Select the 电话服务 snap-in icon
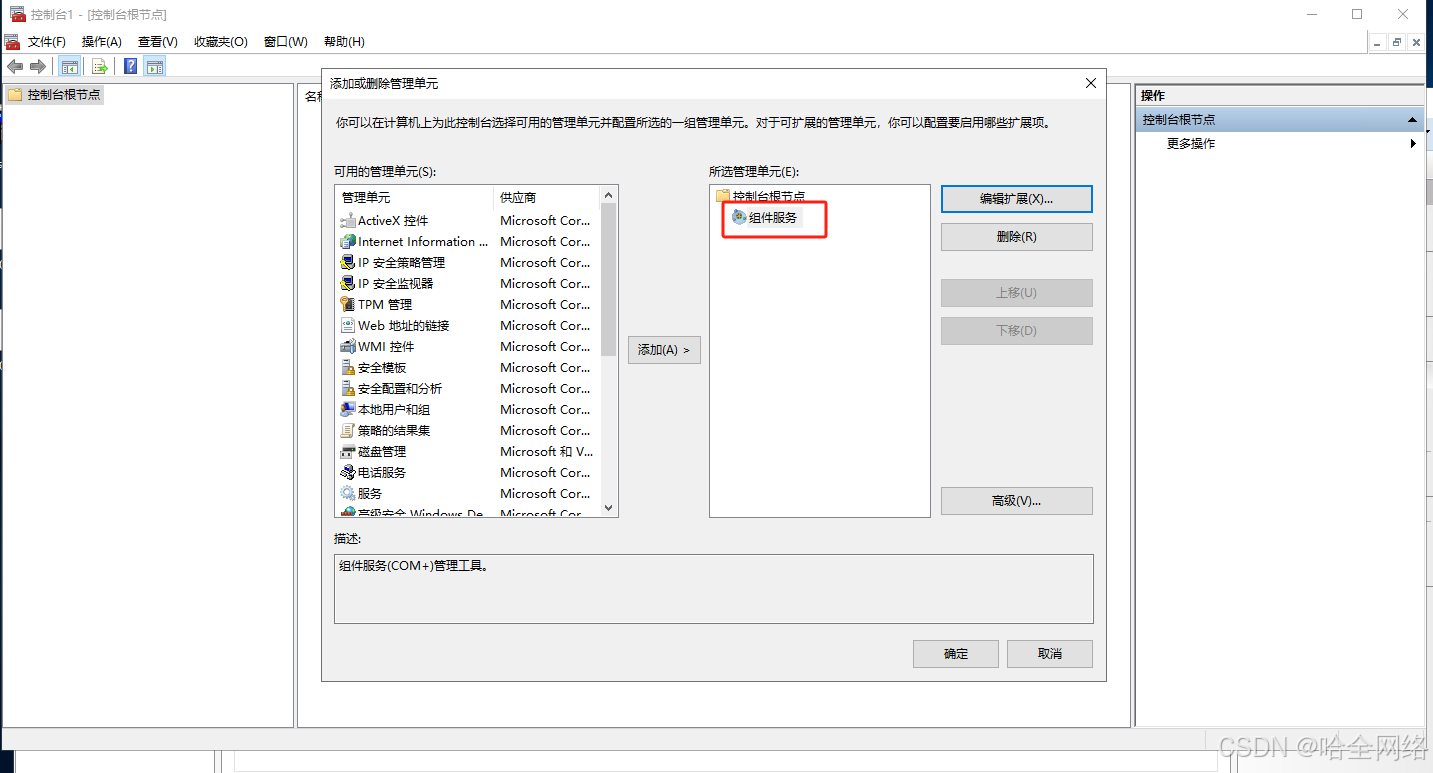 (x=348, y=473)
